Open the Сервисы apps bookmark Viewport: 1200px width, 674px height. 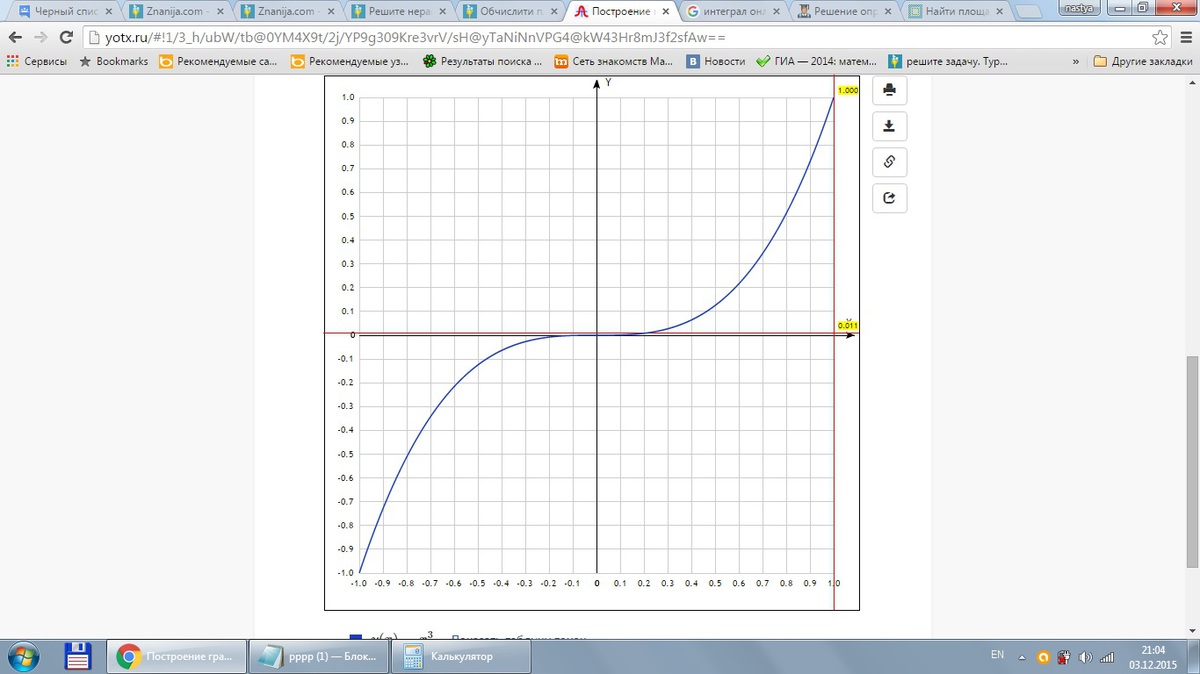(37, 61)
